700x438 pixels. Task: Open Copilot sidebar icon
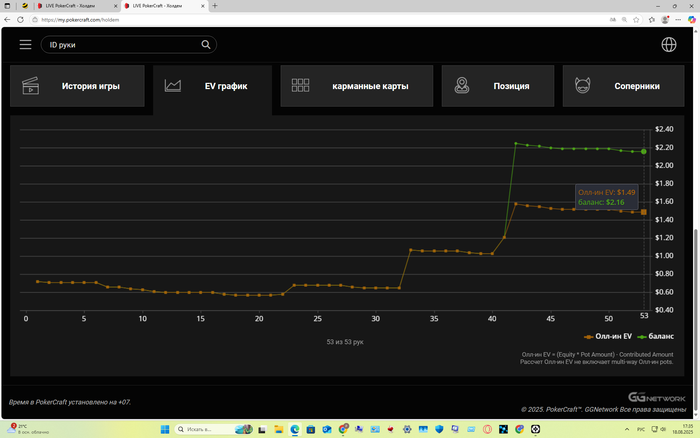point(692,20)
